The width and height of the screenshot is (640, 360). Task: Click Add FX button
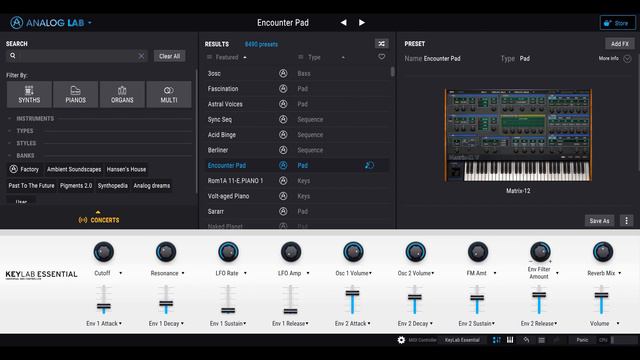click(620, 44)
